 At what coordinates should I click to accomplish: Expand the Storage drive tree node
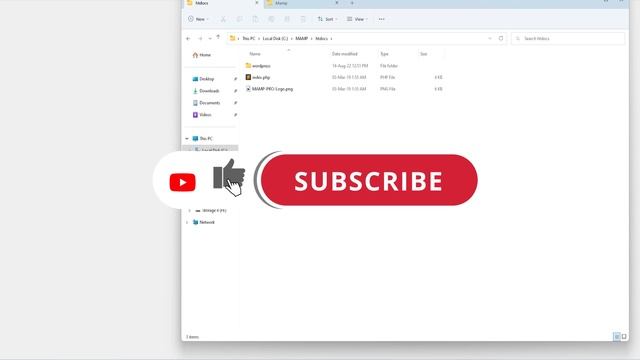pyautogui.click(x=189, y=211)
